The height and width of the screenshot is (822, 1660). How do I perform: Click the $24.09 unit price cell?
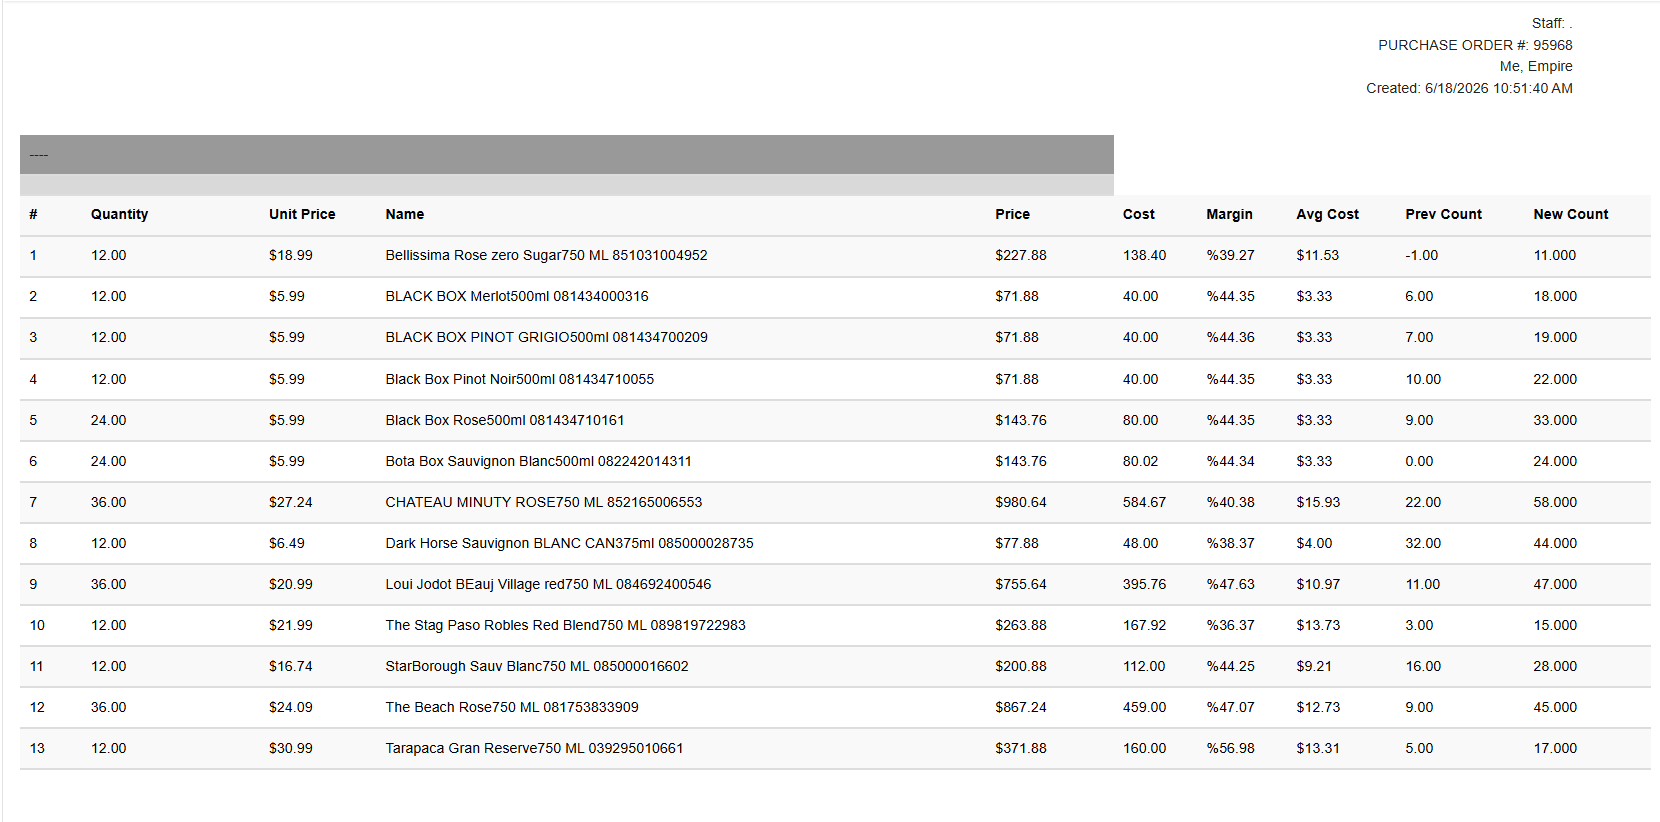tap(291, 707)
